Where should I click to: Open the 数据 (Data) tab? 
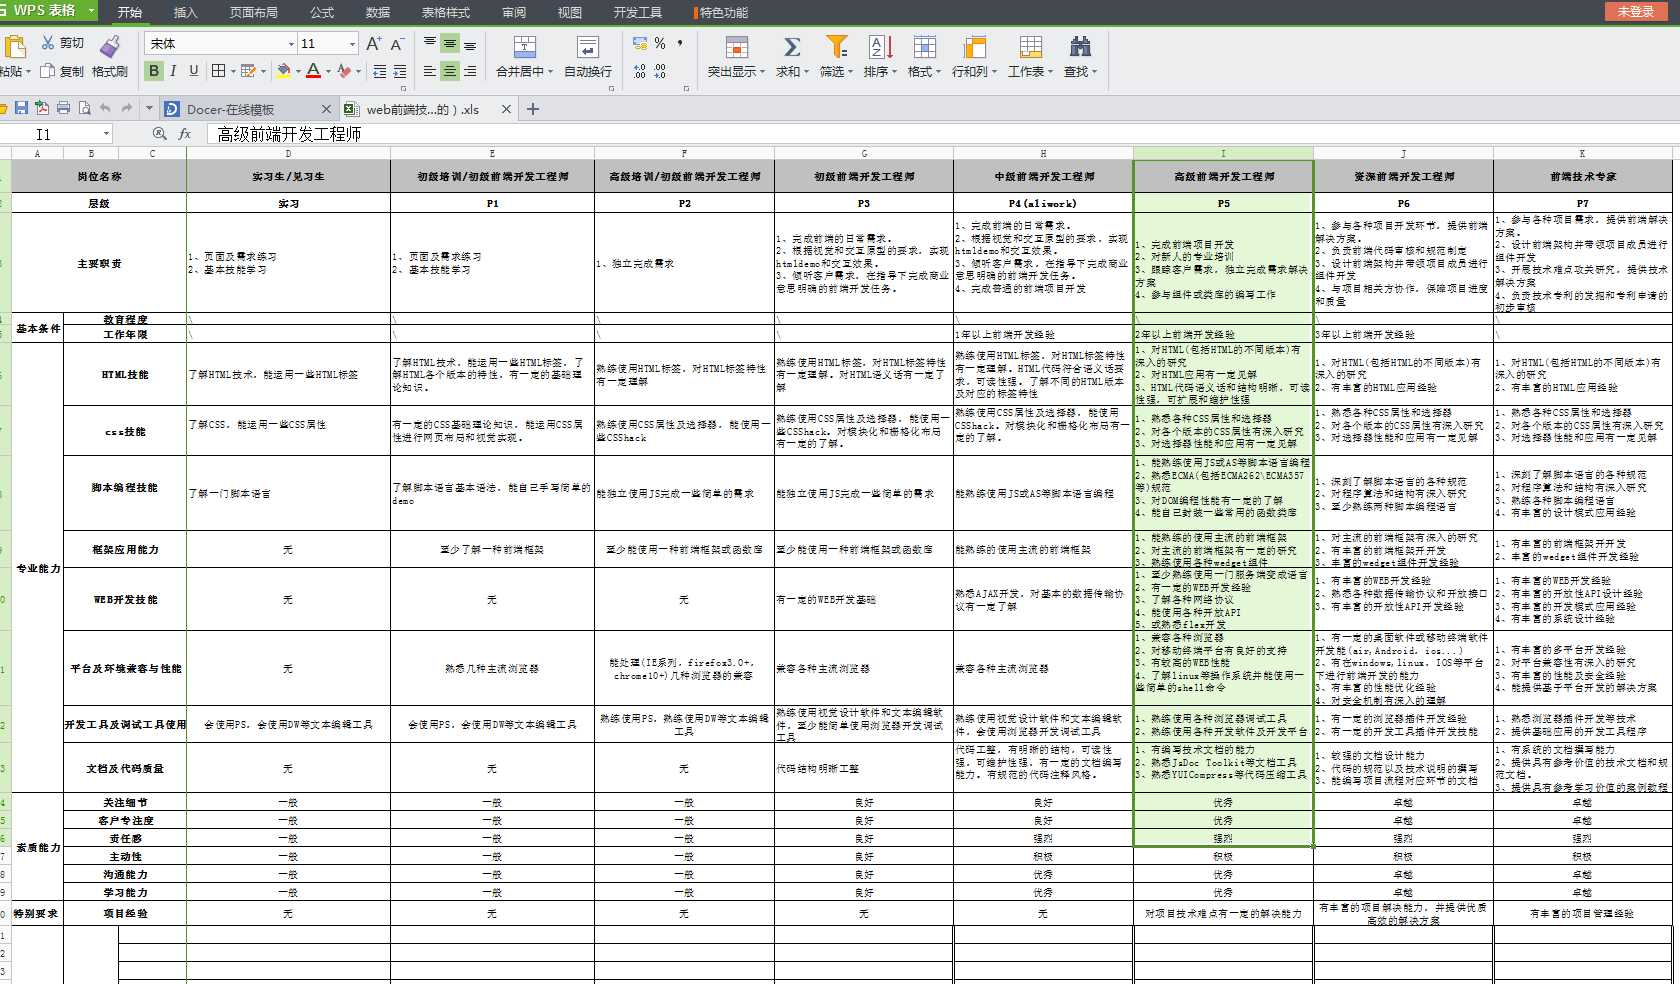click(378, 12)
